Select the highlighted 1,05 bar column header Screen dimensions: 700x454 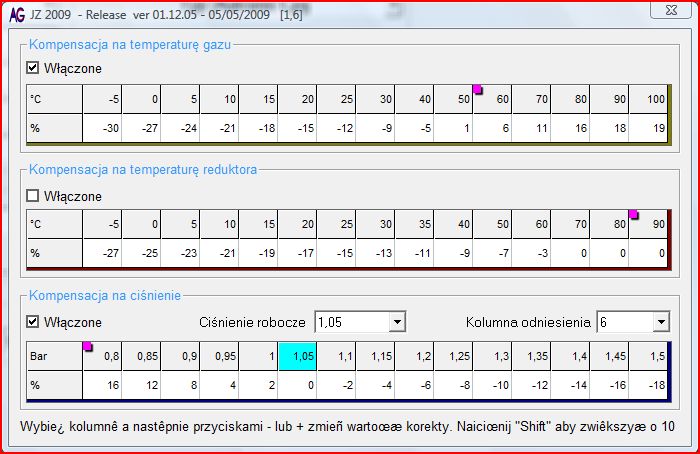pyautogui.click(x=297, y=356)
